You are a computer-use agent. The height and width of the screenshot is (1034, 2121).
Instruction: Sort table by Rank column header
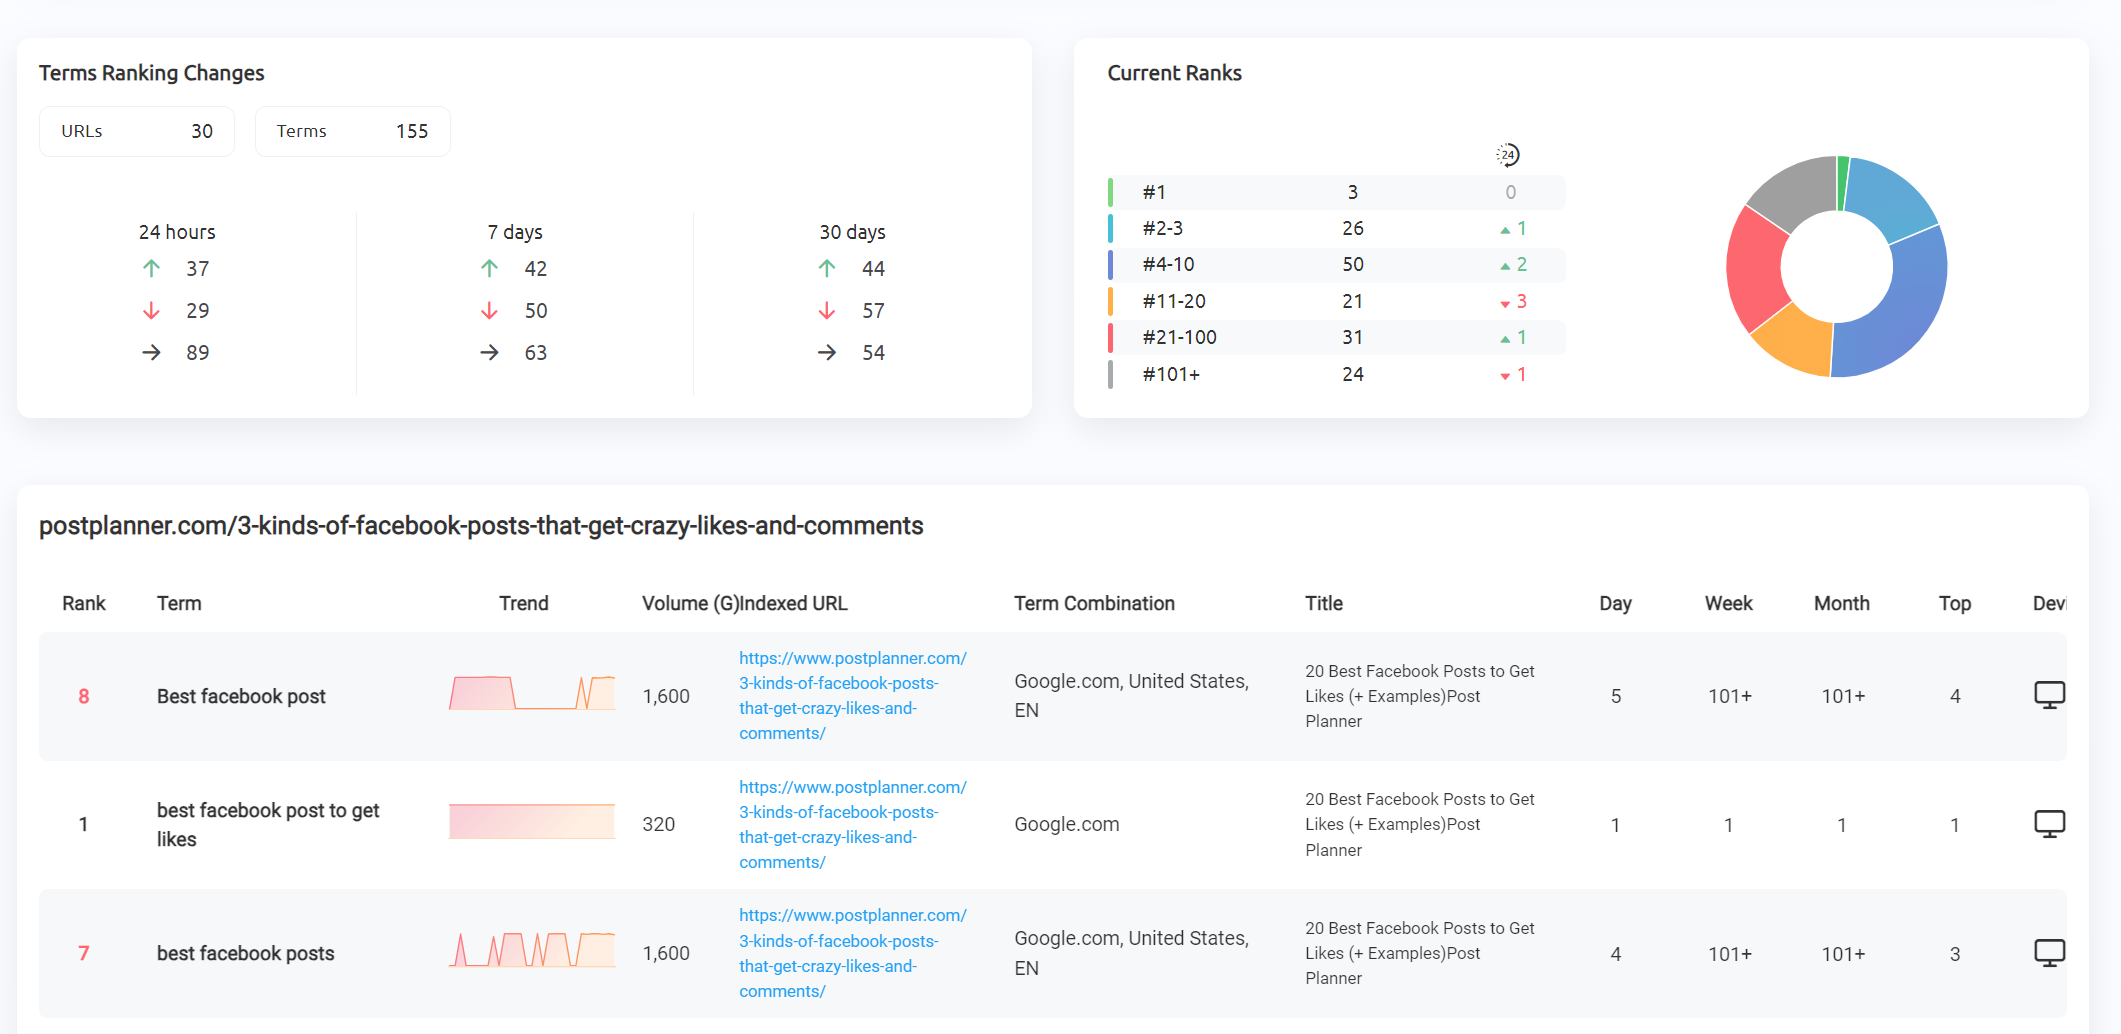[84, 603]
